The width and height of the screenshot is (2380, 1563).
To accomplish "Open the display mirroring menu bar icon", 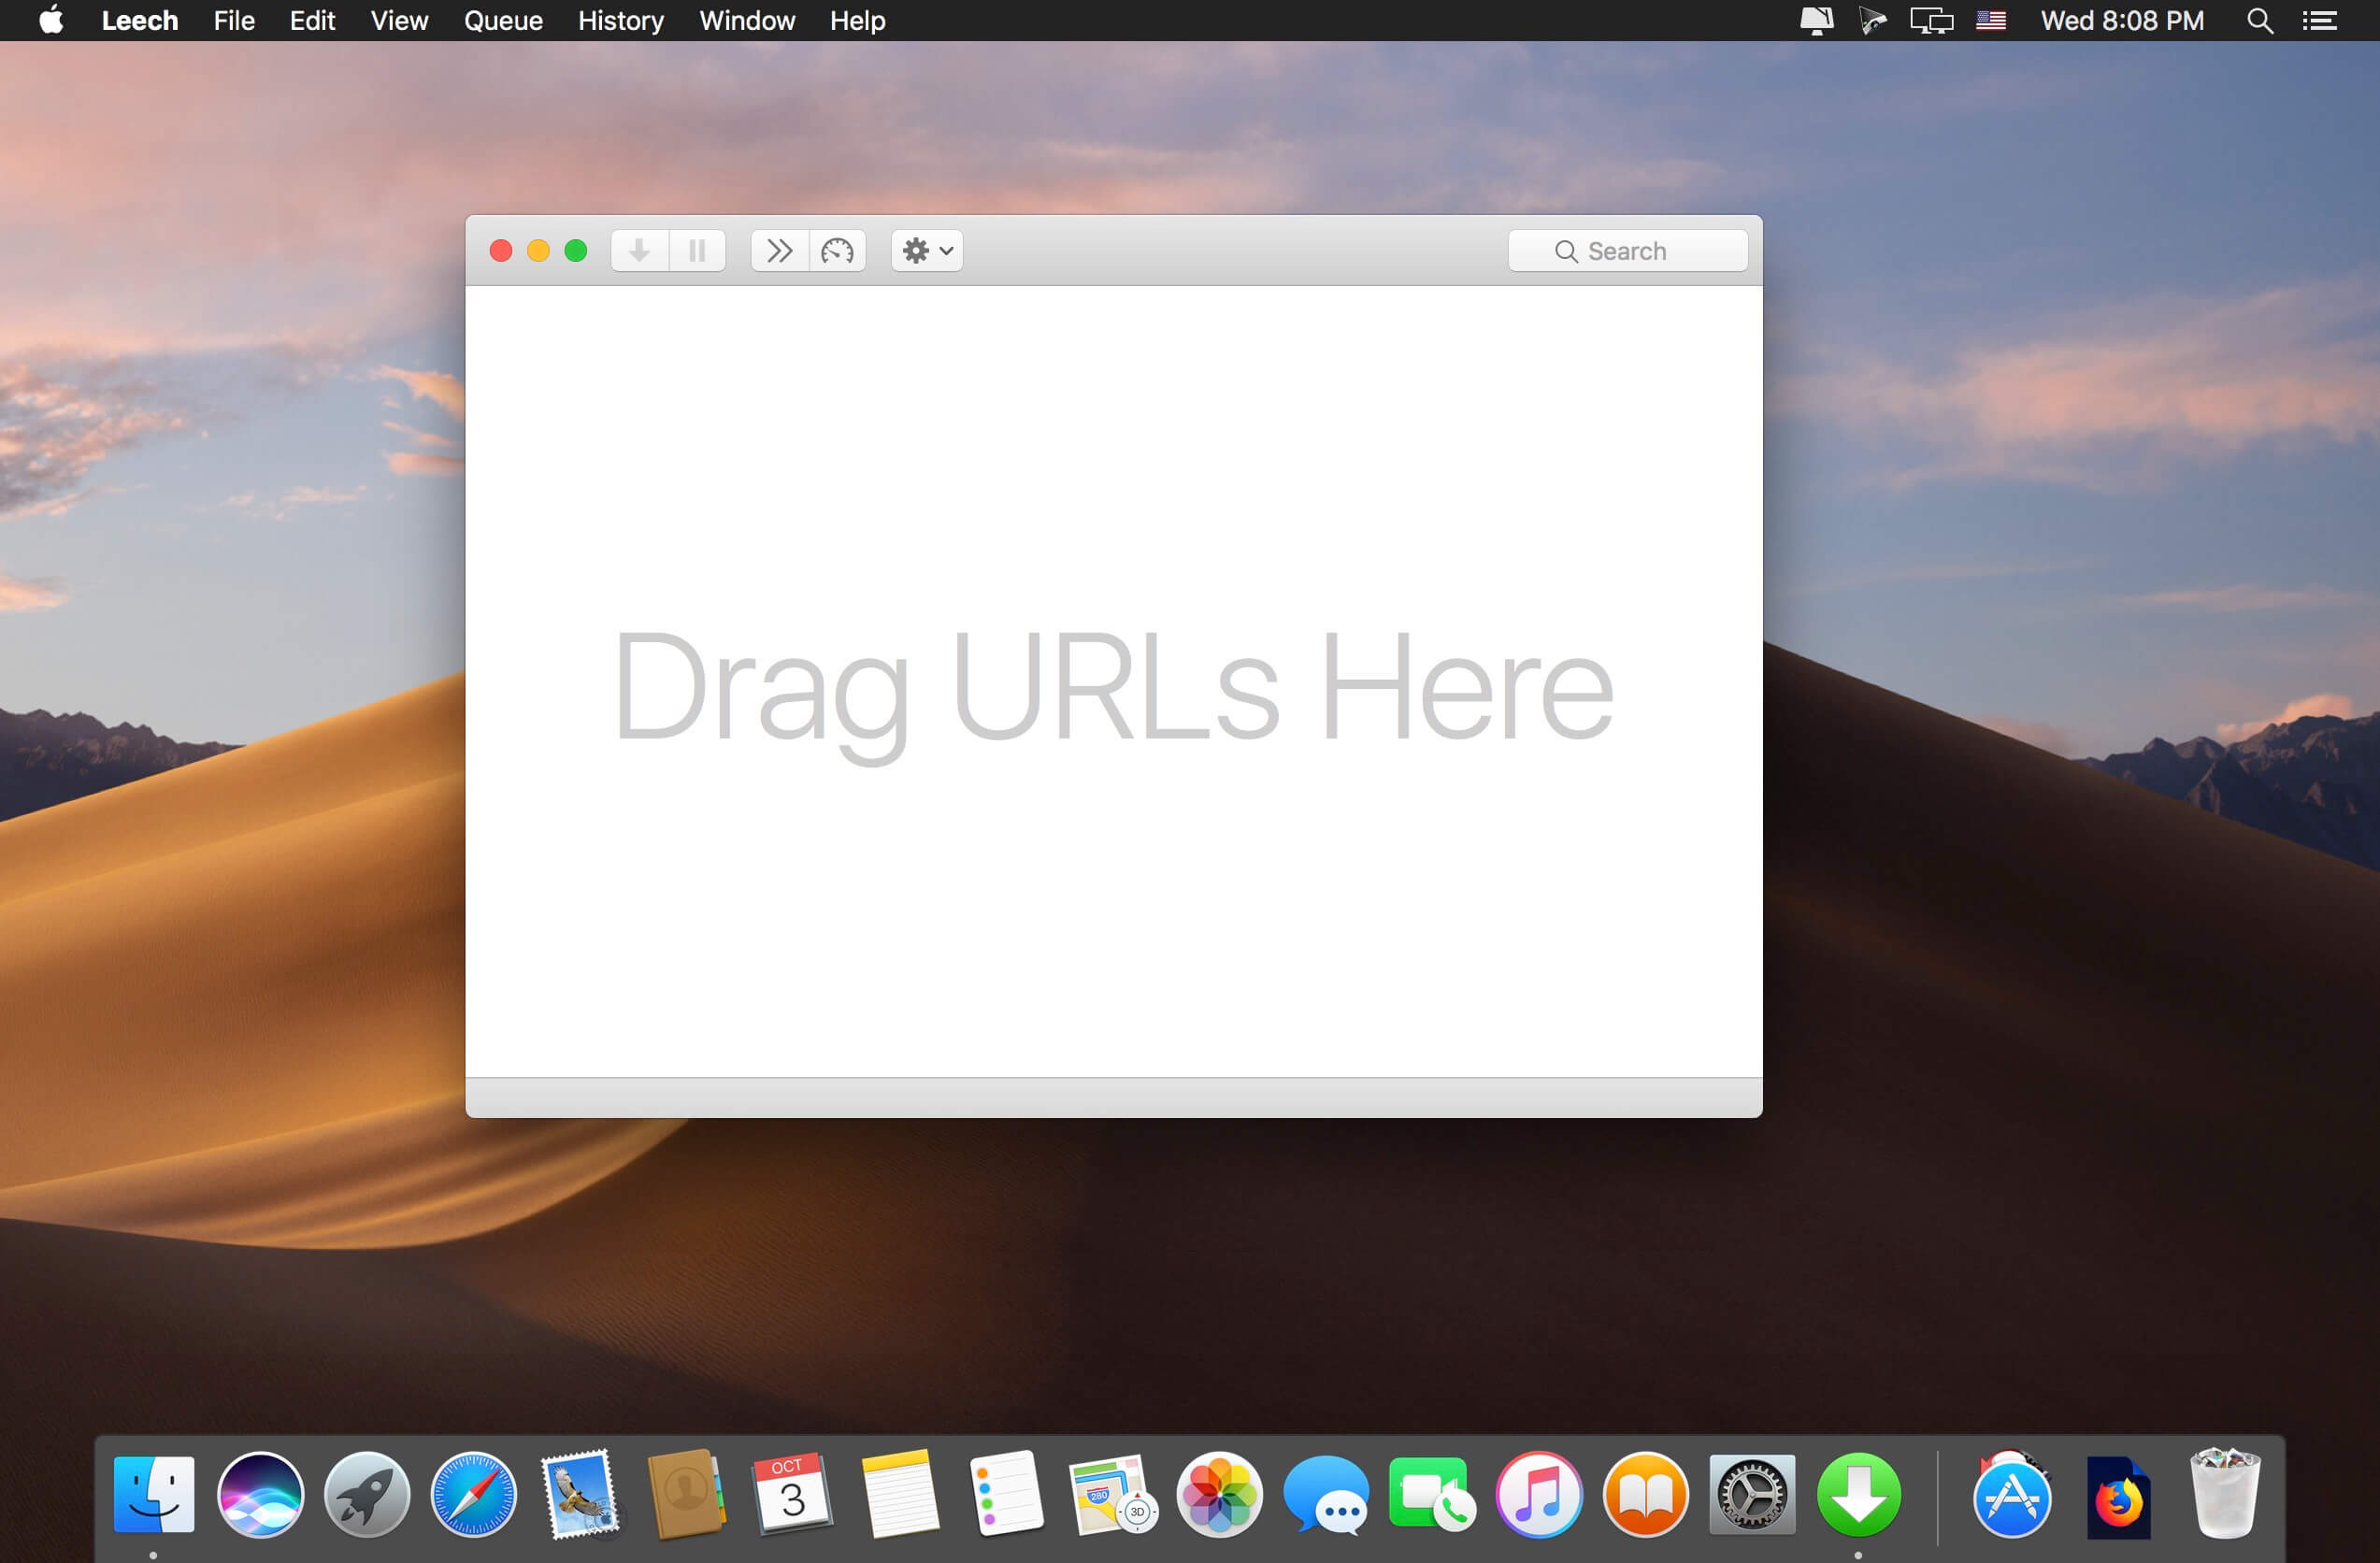I will 1931,20.
